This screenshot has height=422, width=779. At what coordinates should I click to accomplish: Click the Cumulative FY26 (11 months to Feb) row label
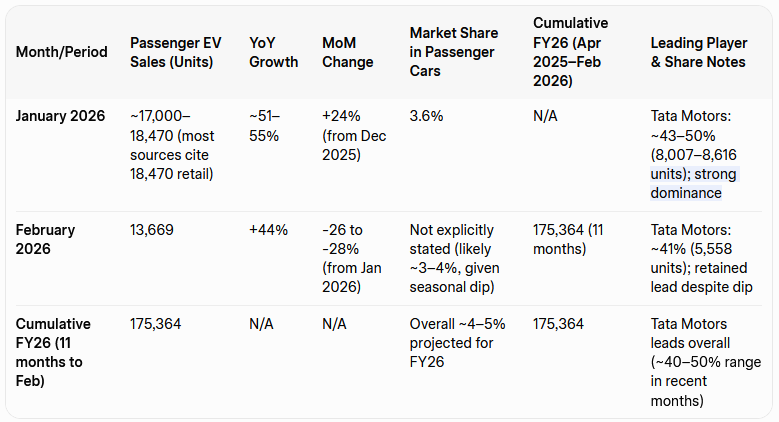tap(53, 352)
